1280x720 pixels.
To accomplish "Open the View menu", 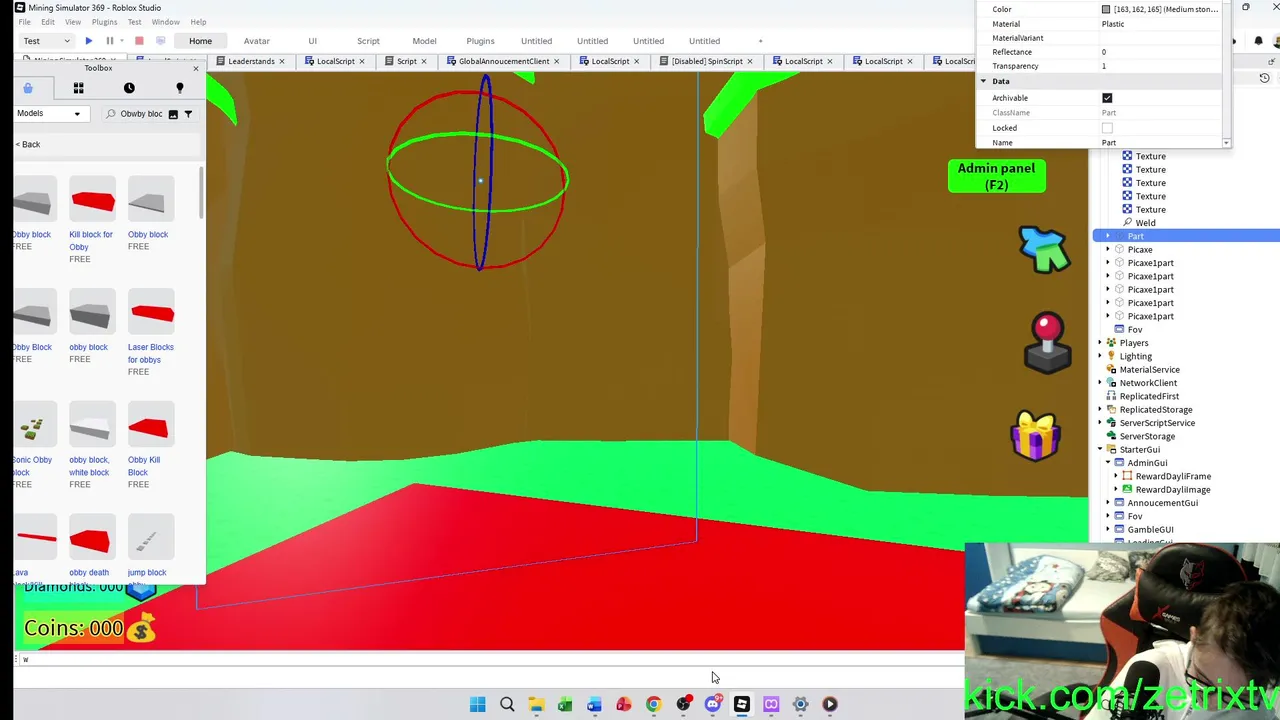I will tap(73, 22).
